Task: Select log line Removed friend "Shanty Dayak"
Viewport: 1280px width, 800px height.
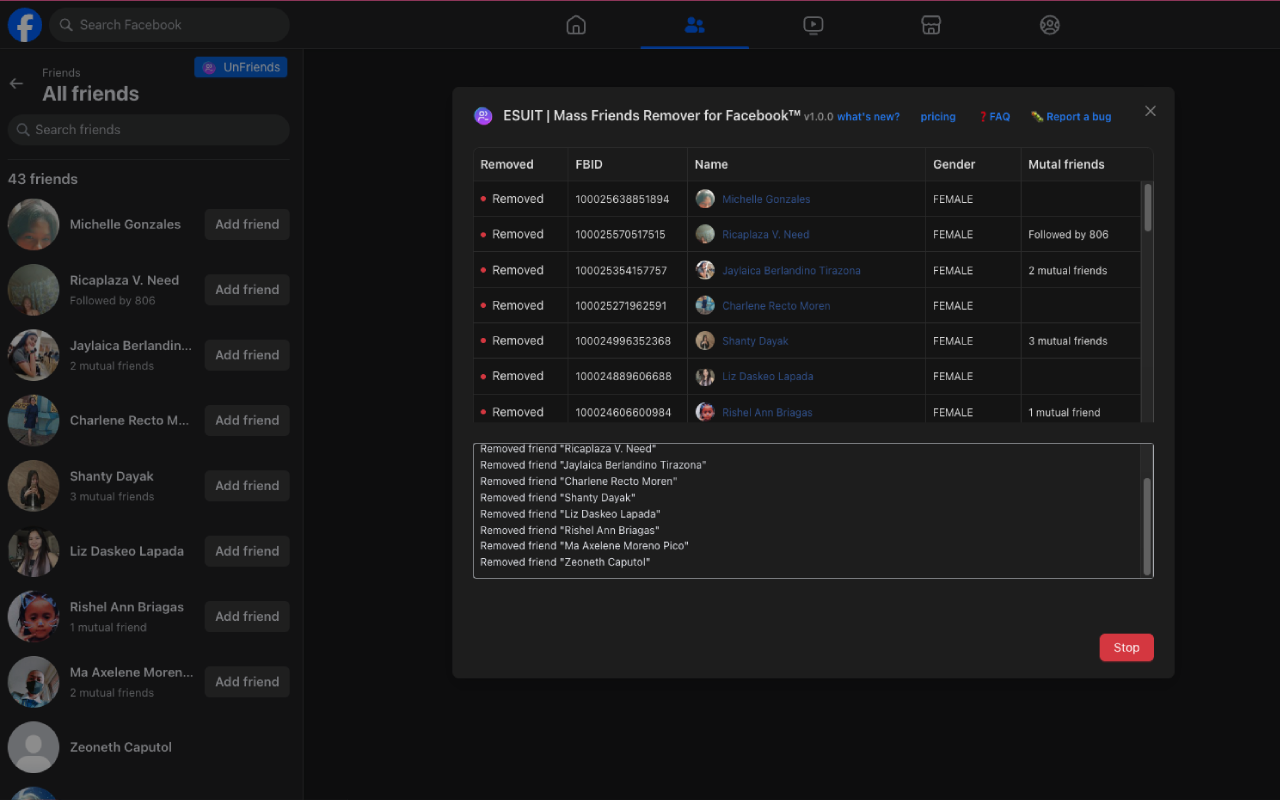Action: (x=558, y=497)
